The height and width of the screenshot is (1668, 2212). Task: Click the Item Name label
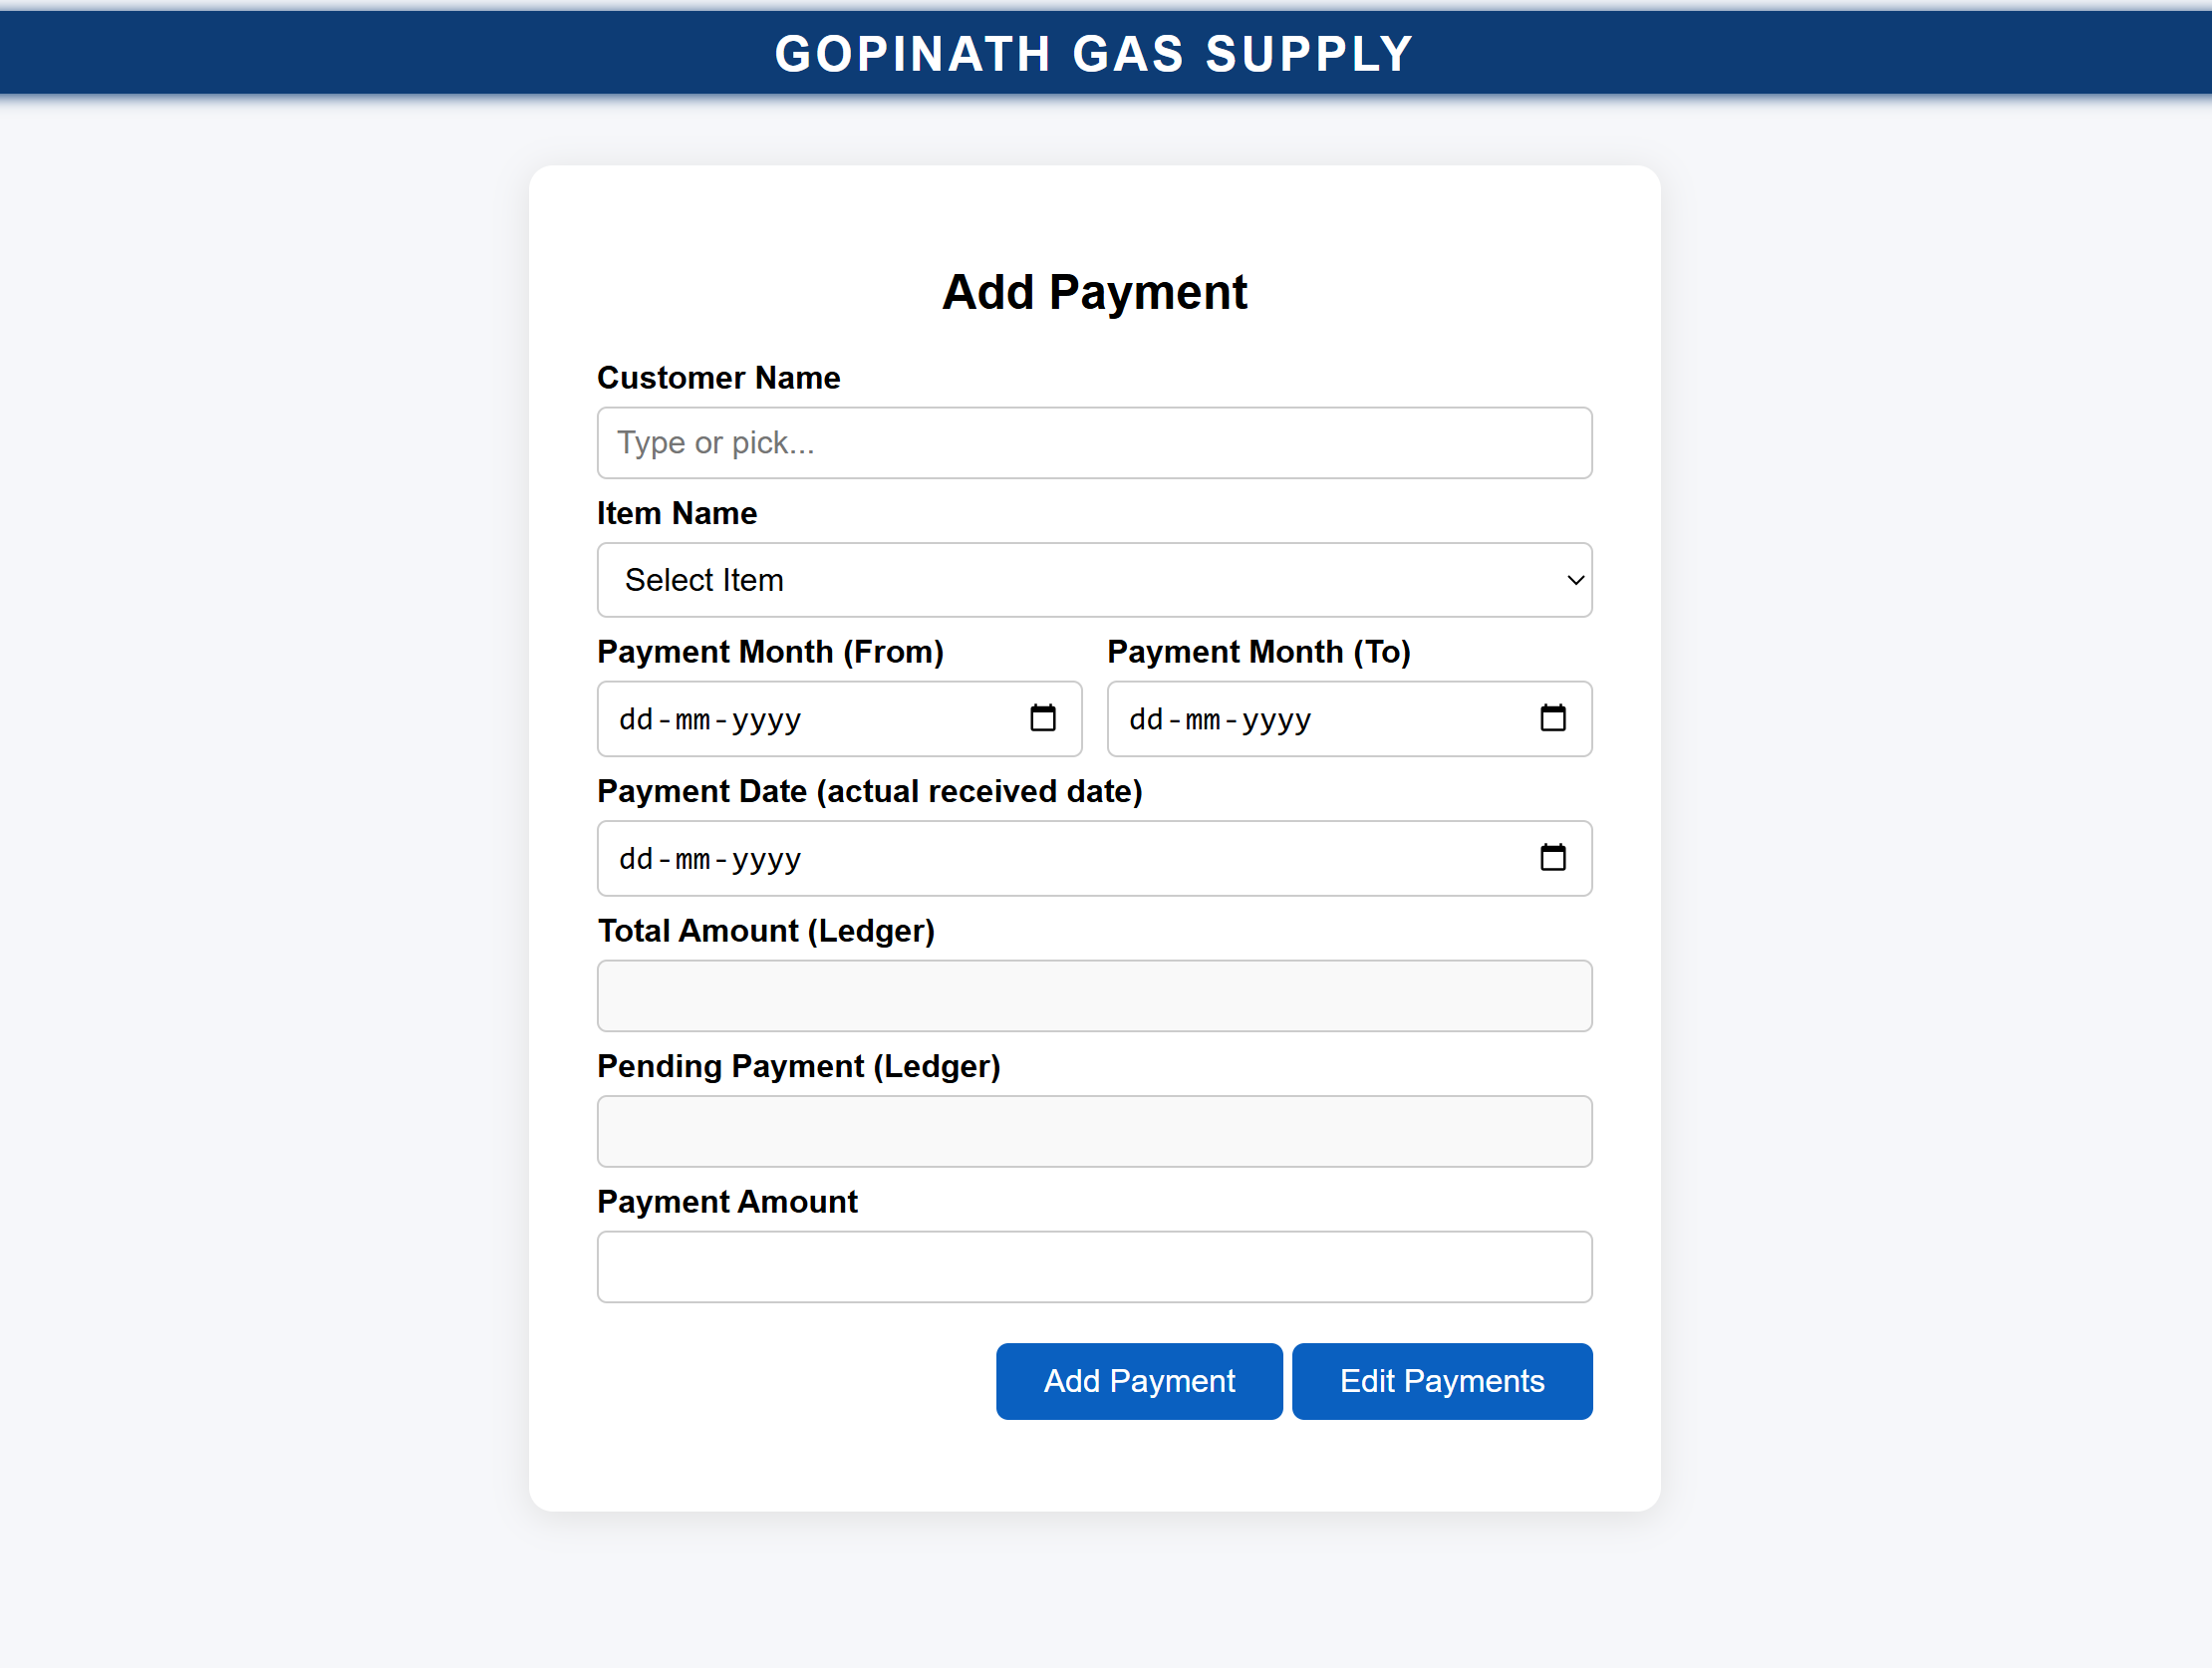click(677, 514)
